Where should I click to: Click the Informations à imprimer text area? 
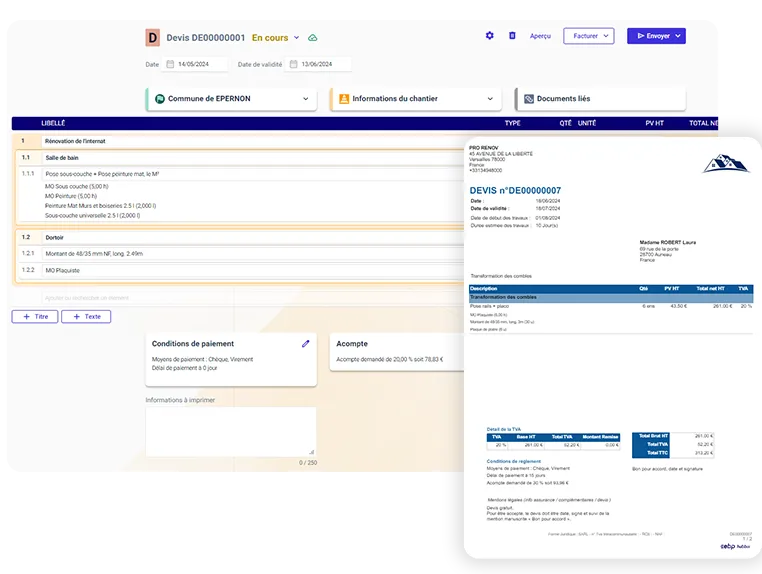(x=230, y=431)
